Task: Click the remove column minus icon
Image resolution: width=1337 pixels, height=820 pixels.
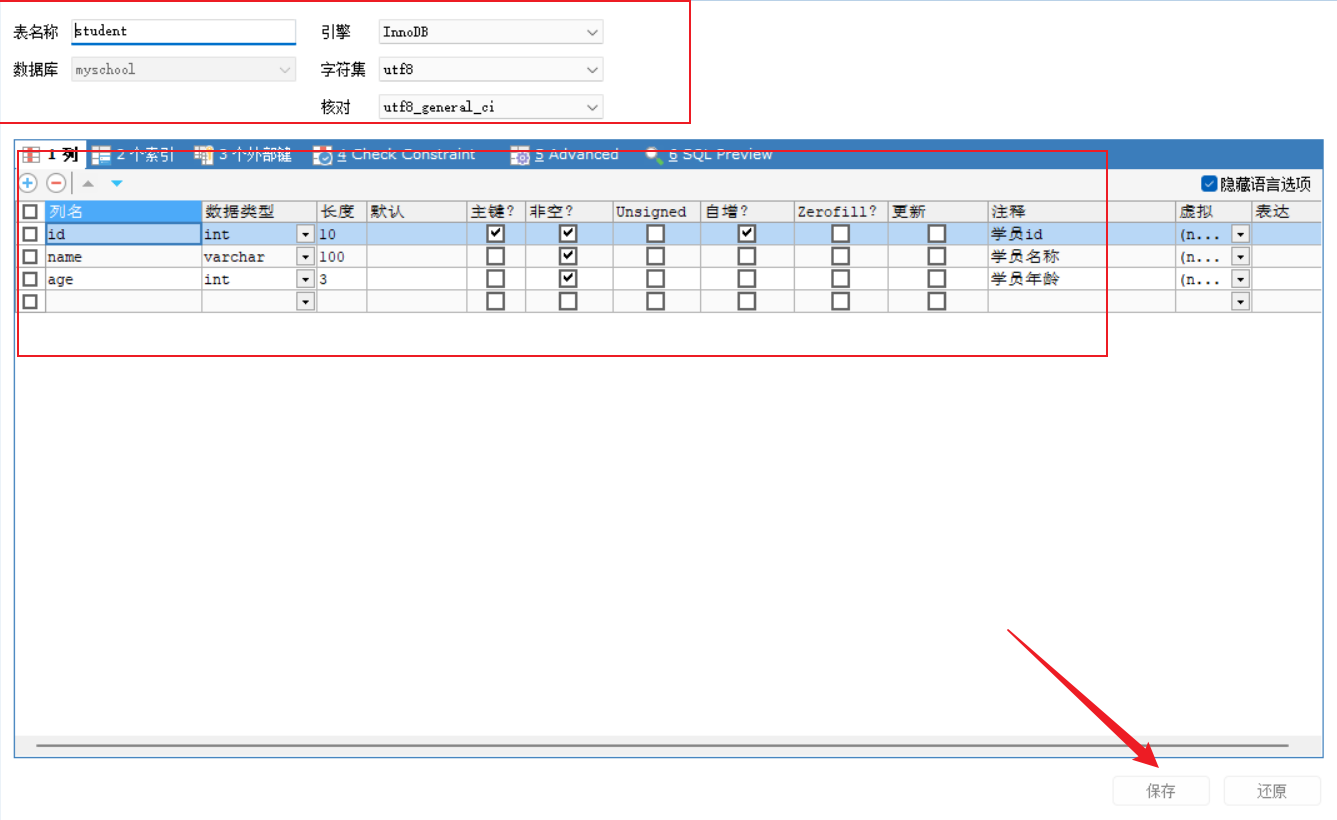Action: pos(57,183)
